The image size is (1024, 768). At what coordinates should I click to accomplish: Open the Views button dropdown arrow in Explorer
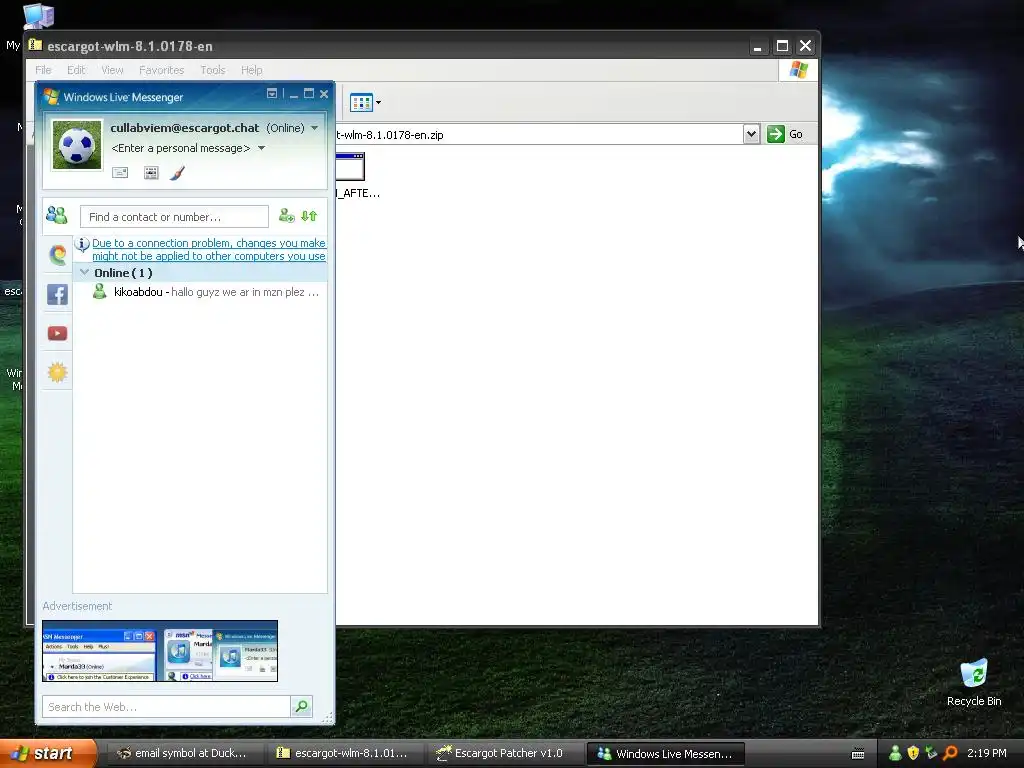378,103
